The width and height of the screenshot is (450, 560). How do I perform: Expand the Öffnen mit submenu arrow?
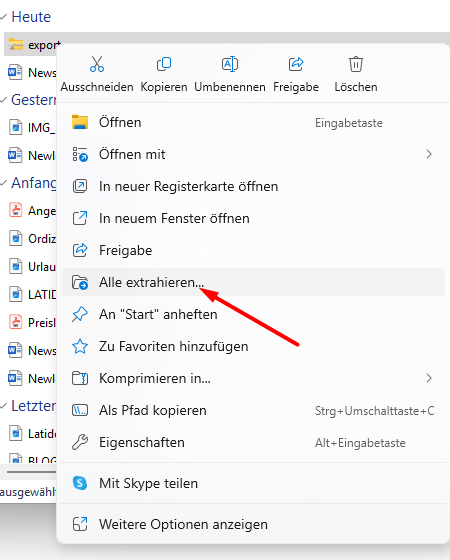tap(429, 154)
